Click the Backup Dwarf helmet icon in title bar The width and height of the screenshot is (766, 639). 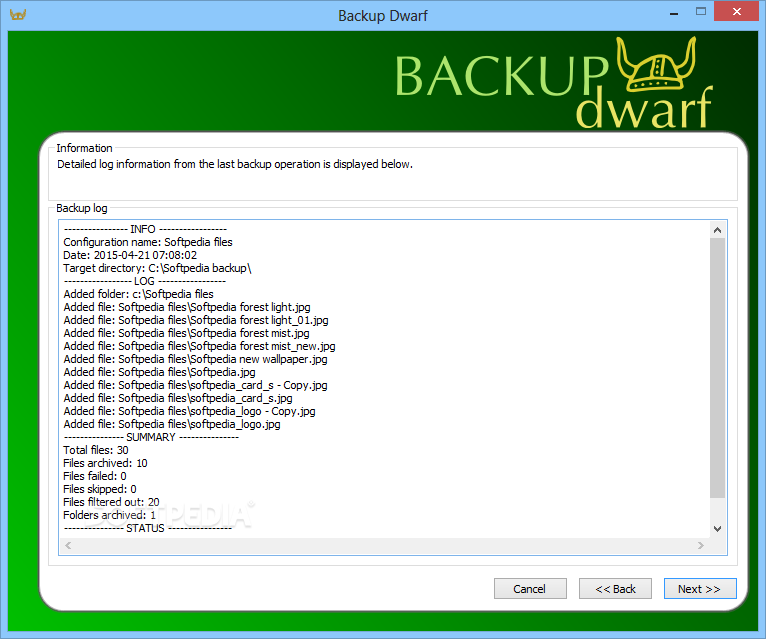click(18, 14)
